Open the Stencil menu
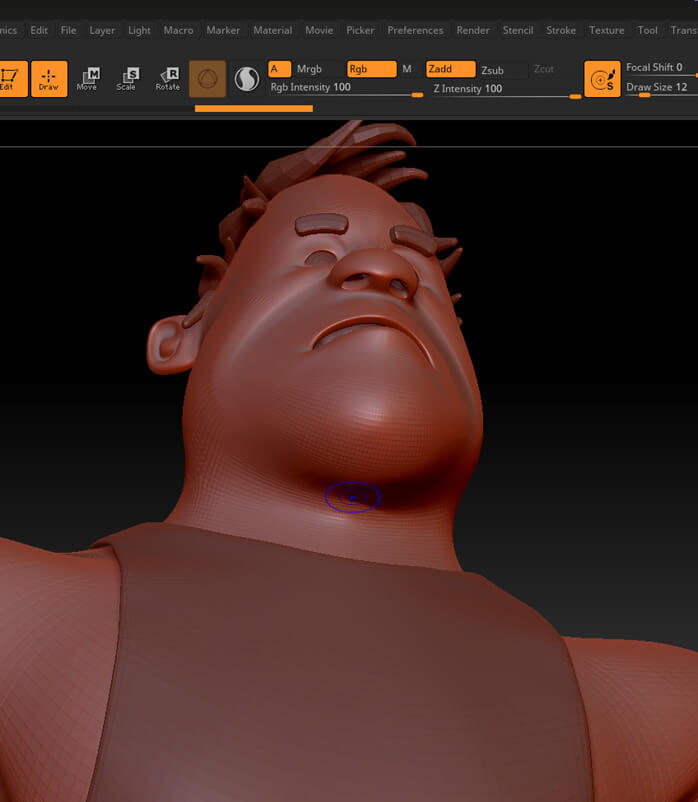 click(x=517, y=30)
